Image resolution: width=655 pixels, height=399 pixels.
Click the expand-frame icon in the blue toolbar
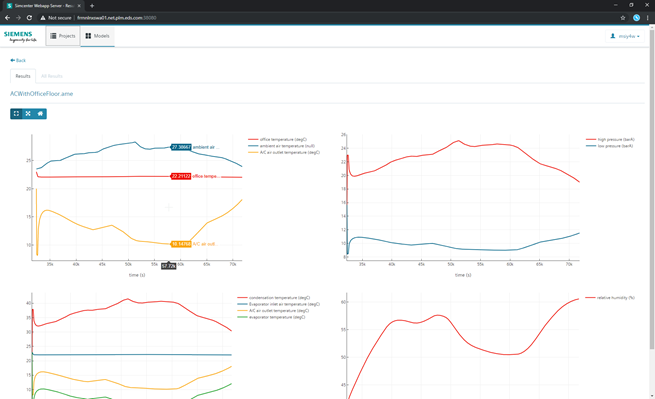coord(16,114)
